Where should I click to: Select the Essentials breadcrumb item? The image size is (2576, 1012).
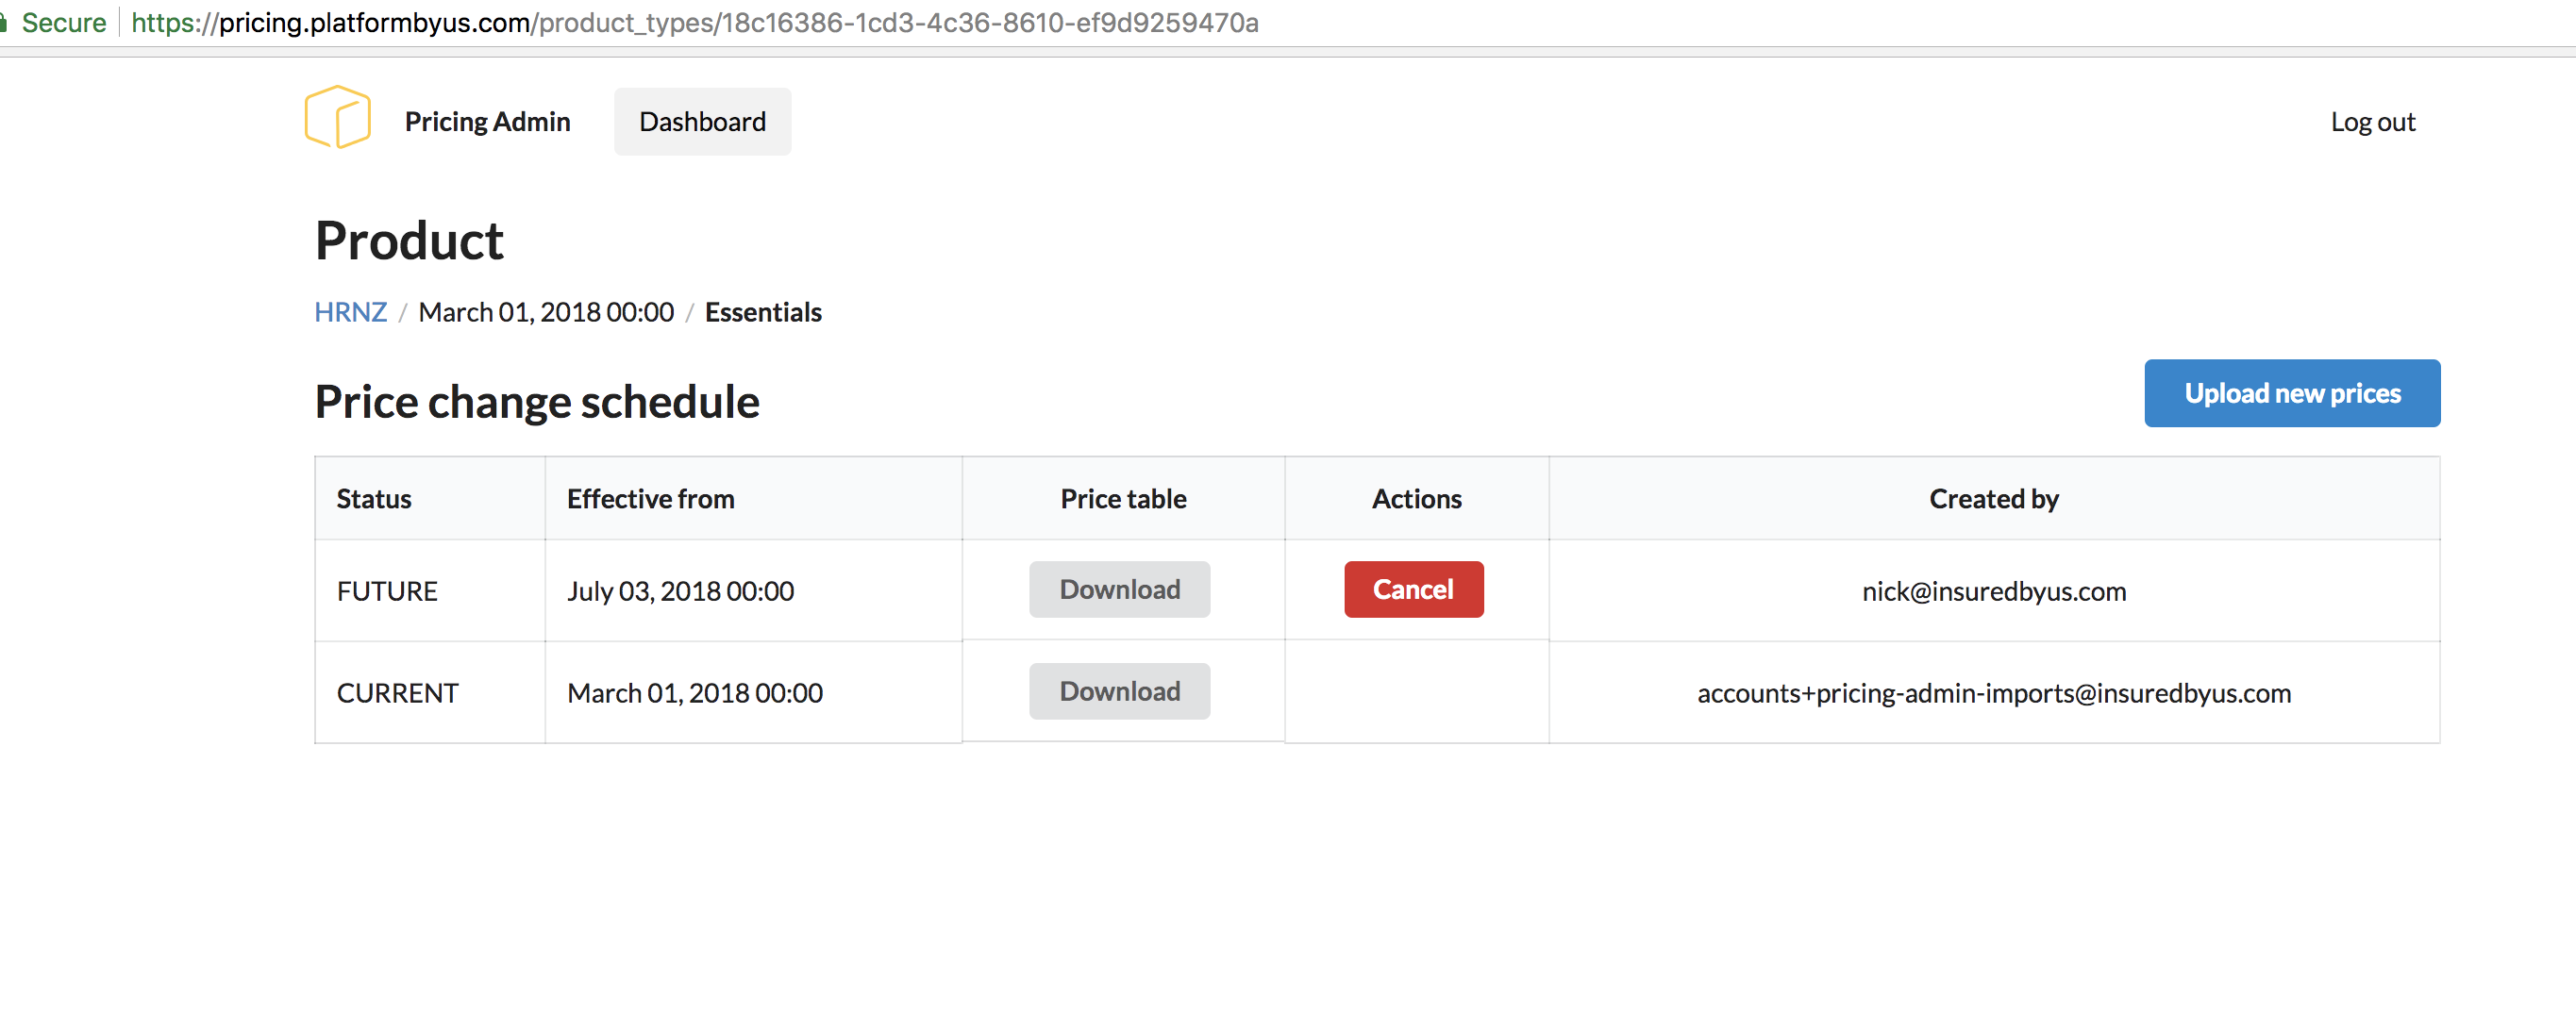tap(763, 312)
